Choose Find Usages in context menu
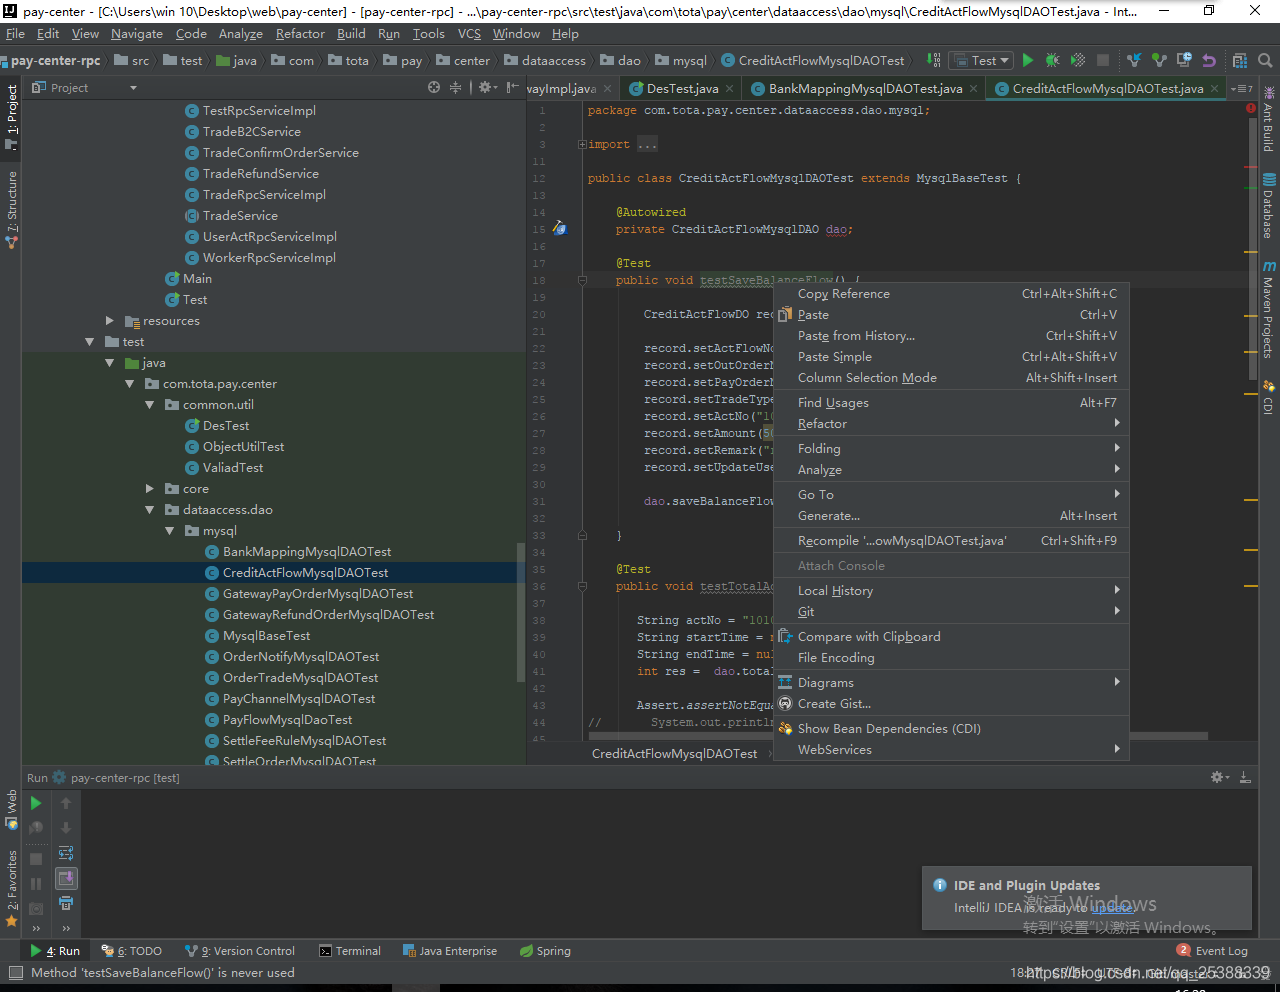This screenshot has width=1280, height=992. [951, 402]
